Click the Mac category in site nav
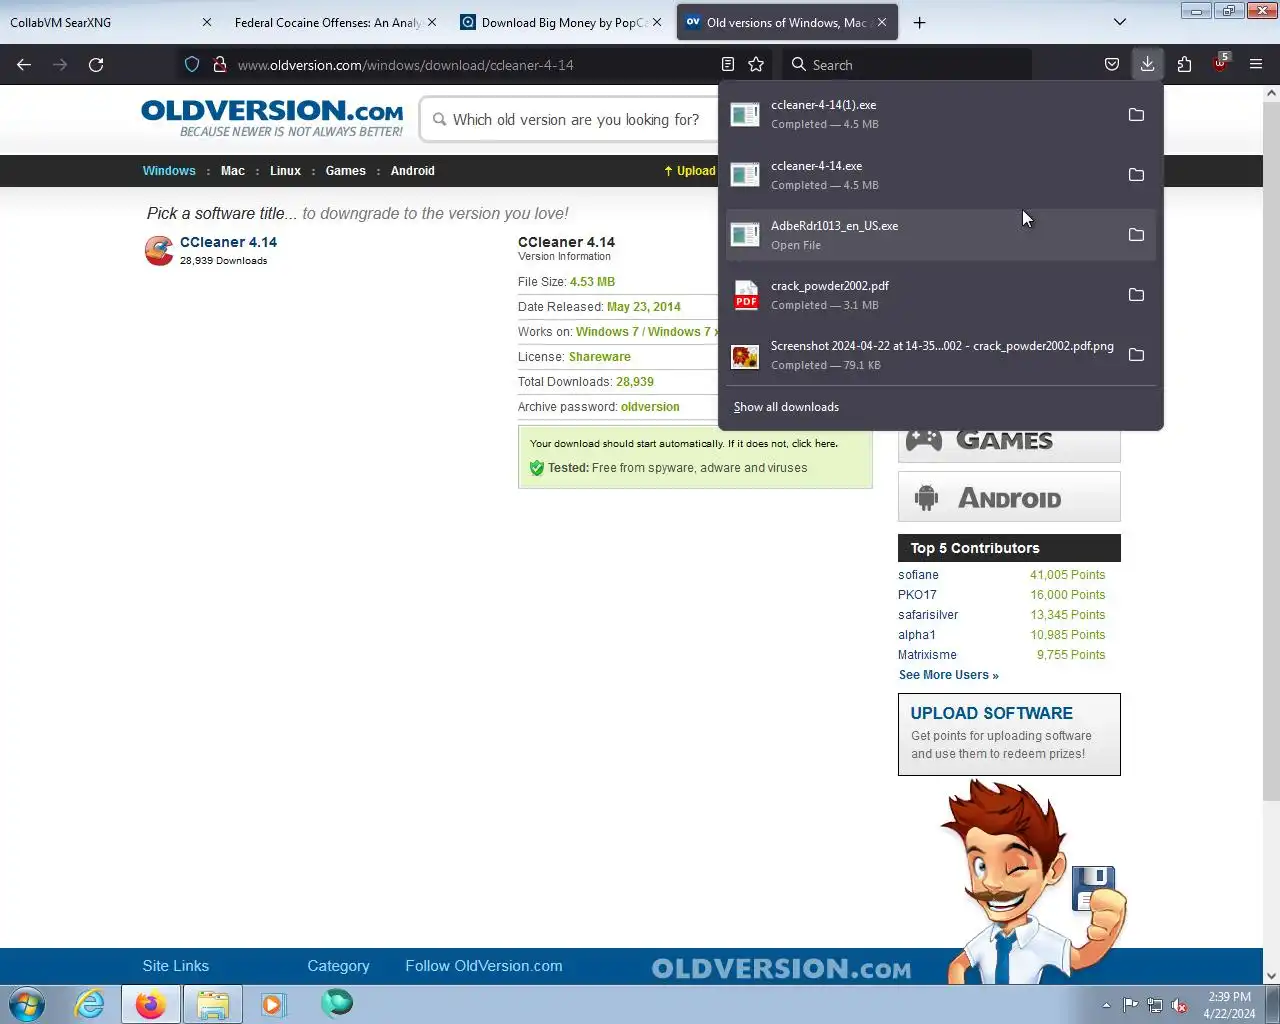Image resolution: width=1280 pixels, height=1024 pixels. pyautogui.click(x=233, y=171)
